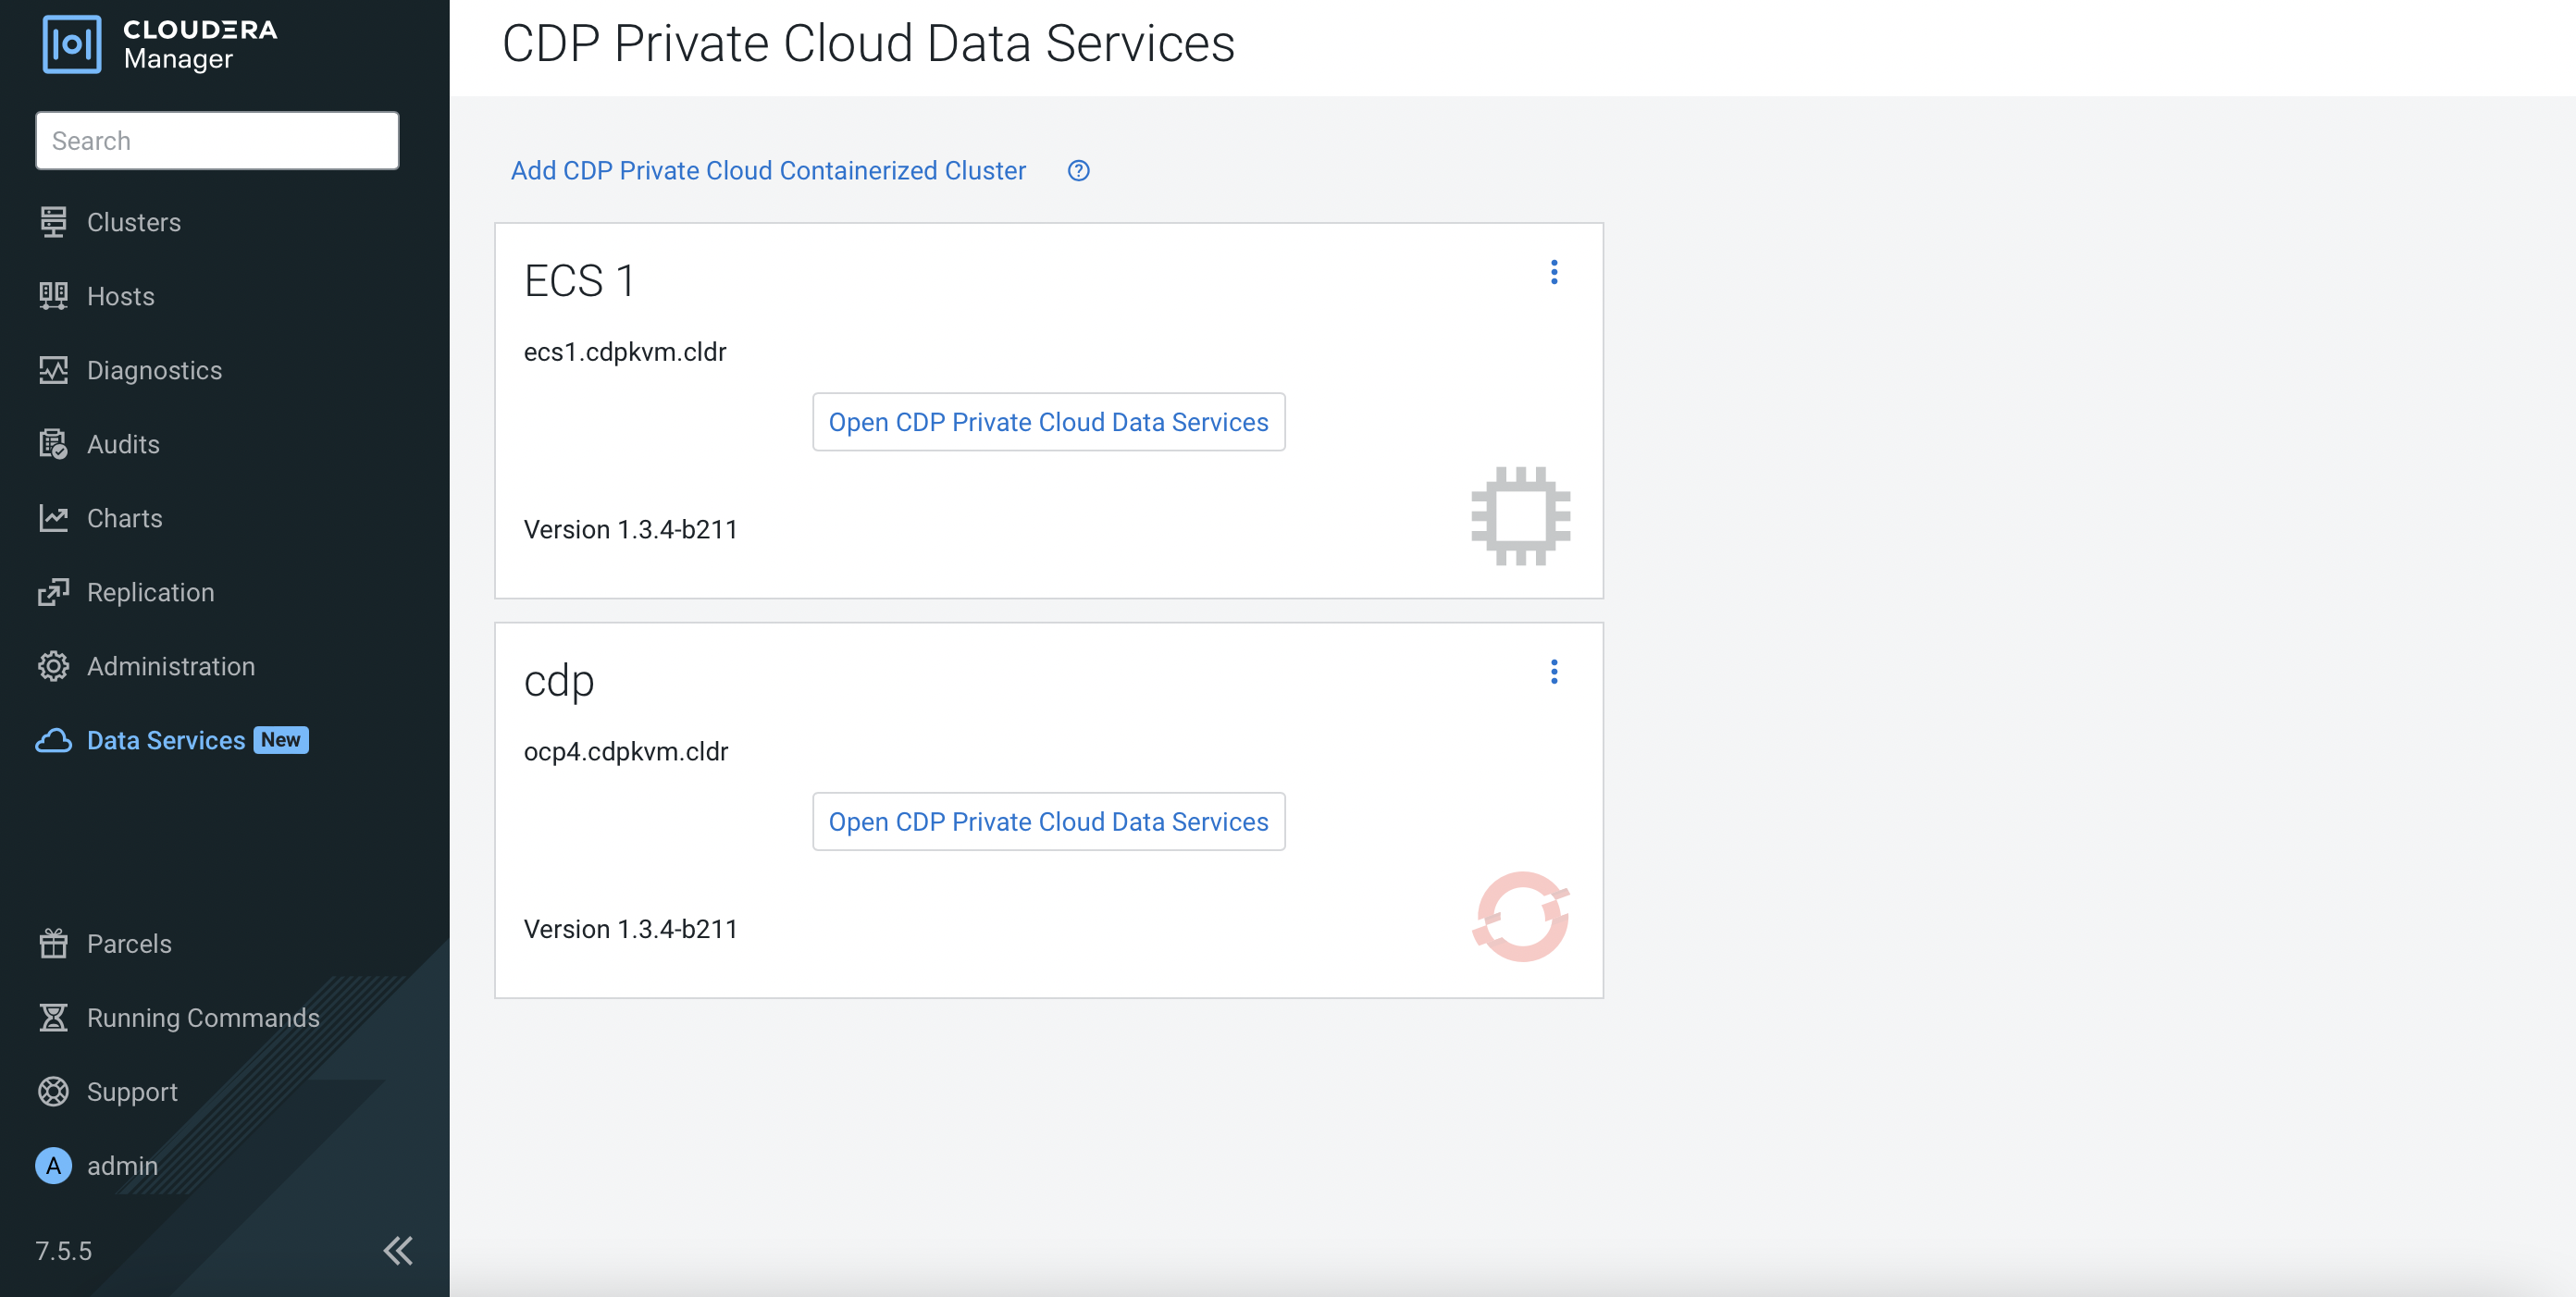
Task: Open the Replication menu item
Action: 150,592
